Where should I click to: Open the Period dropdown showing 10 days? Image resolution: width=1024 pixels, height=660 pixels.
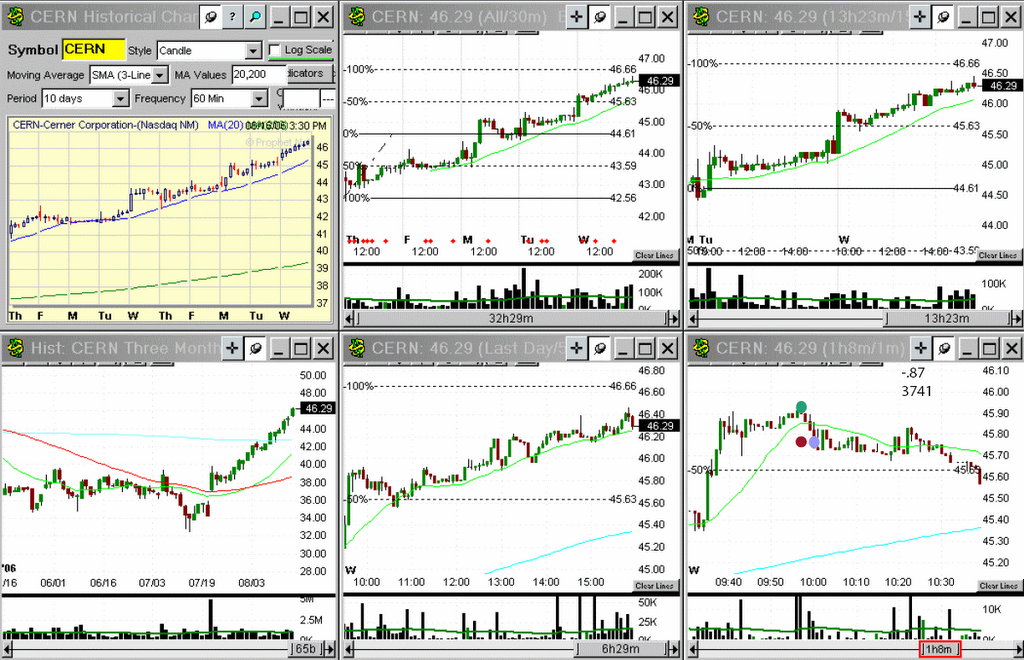coord(86,99)
